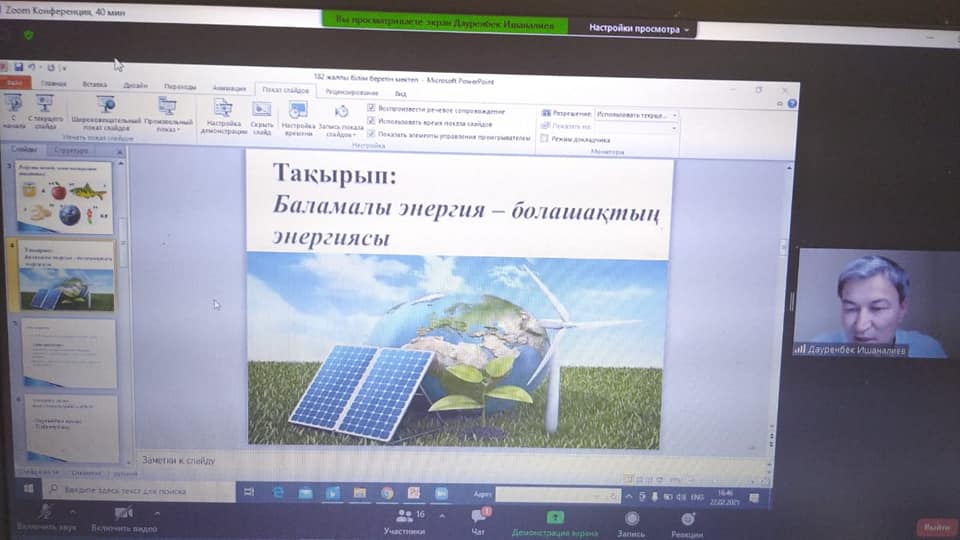Select slide 4 thumbnail with solar panels

point(66,276)
